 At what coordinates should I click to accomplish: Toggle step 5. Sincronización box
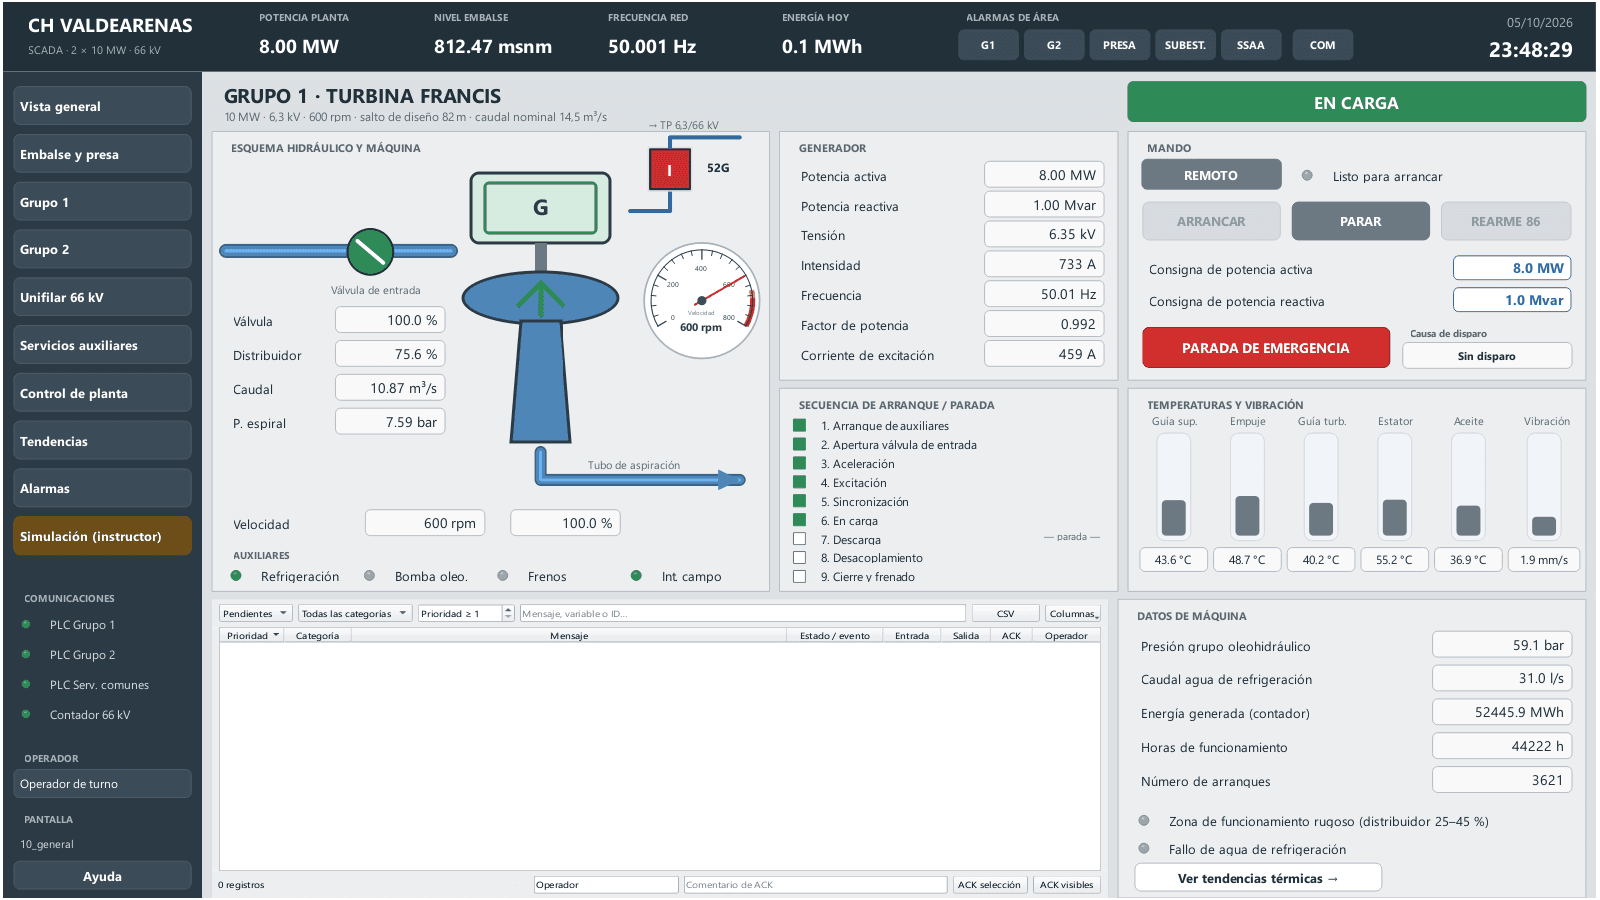[800, 501]
